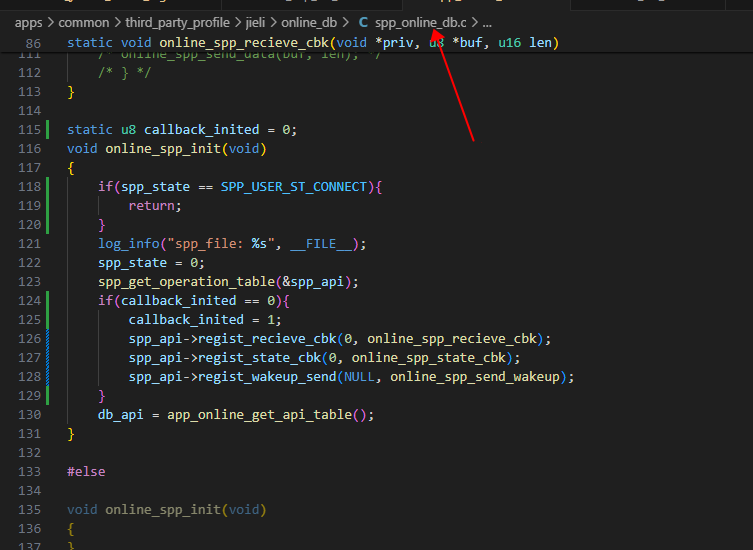Select line number 136 in the gutter
This screenshot has height=550, width=753.
29,529
